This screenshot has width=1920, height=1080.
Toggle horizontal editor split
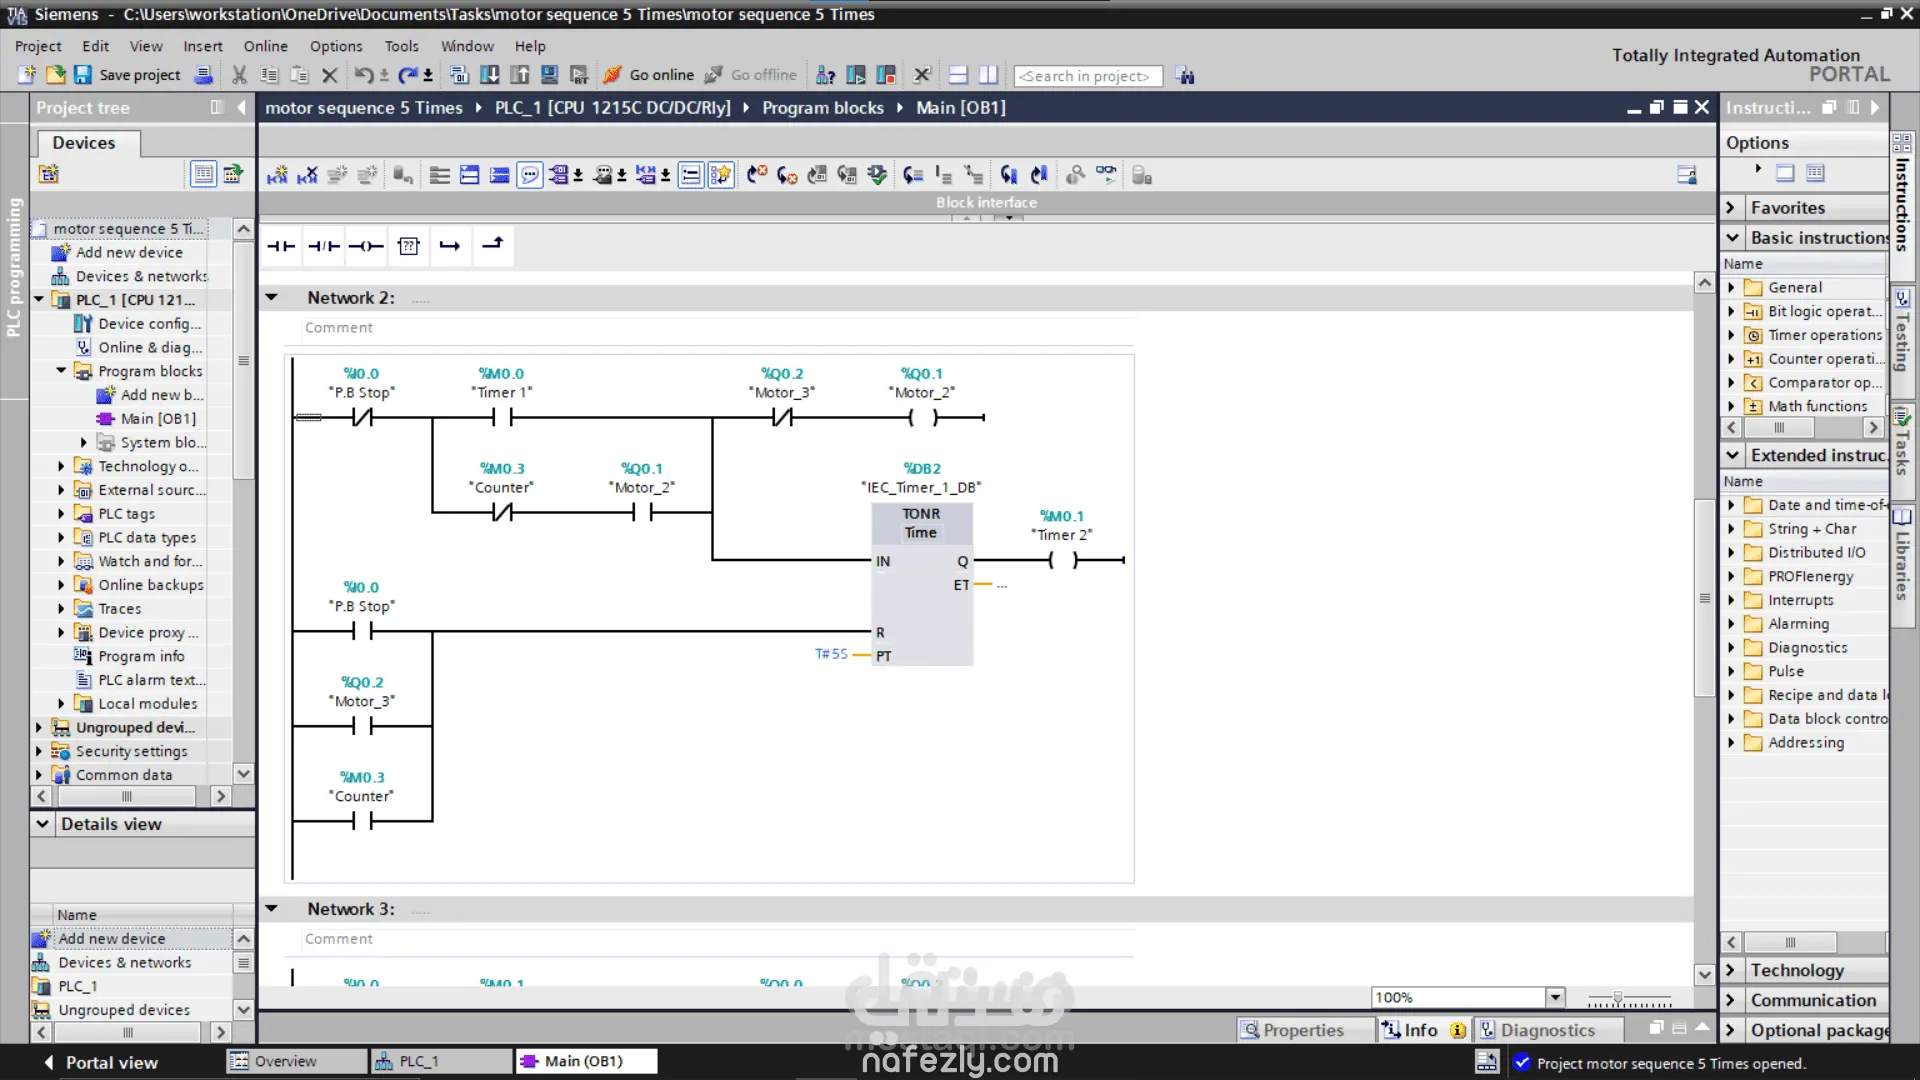[958, 75]
